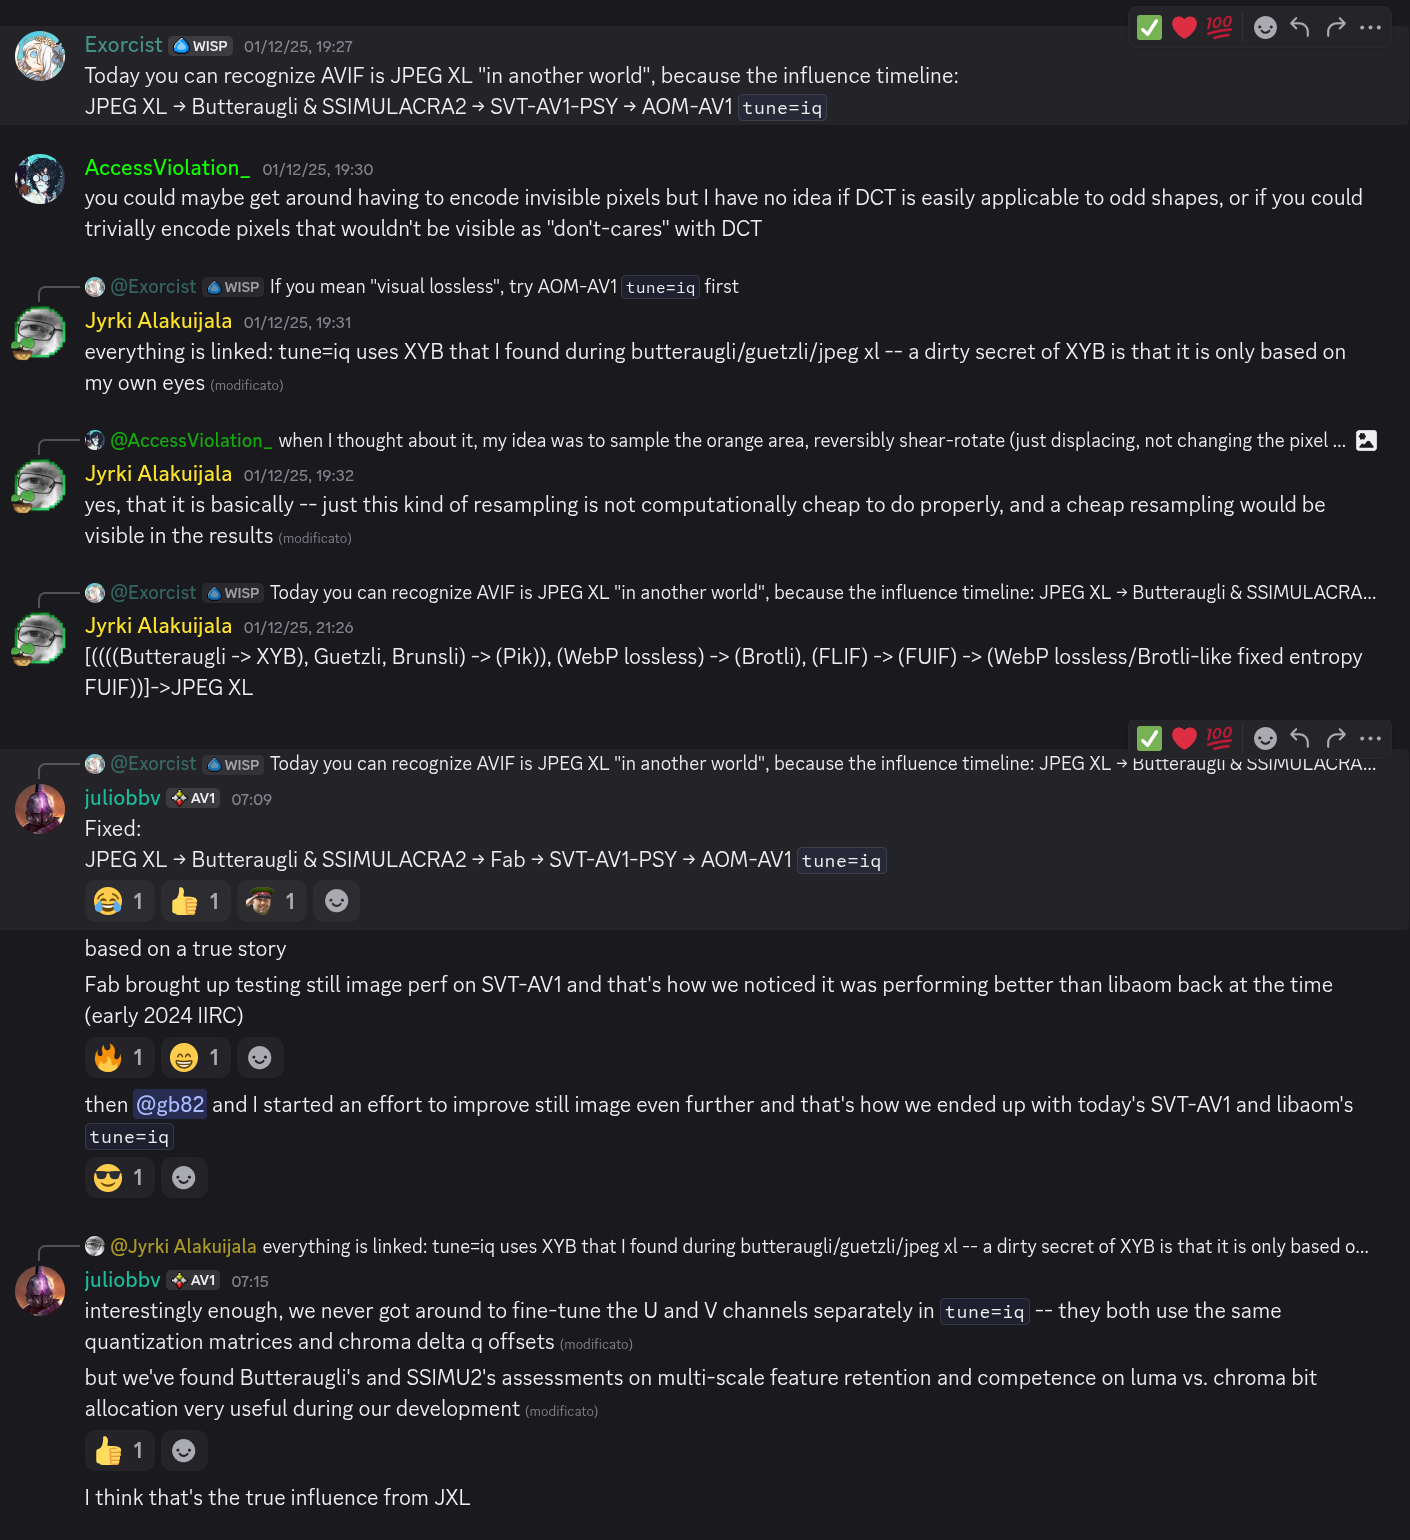This screenshot has width=1410, height=1540.
Task: Toggle thumbs up reaction under Butteraugli's assessment message
Action: [119, 1450]
